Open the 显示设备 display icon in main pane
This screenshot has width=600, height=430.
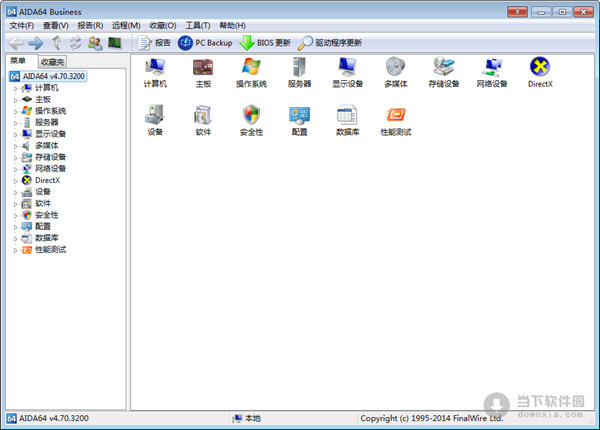pyautogui.click(x=347, y=73)
